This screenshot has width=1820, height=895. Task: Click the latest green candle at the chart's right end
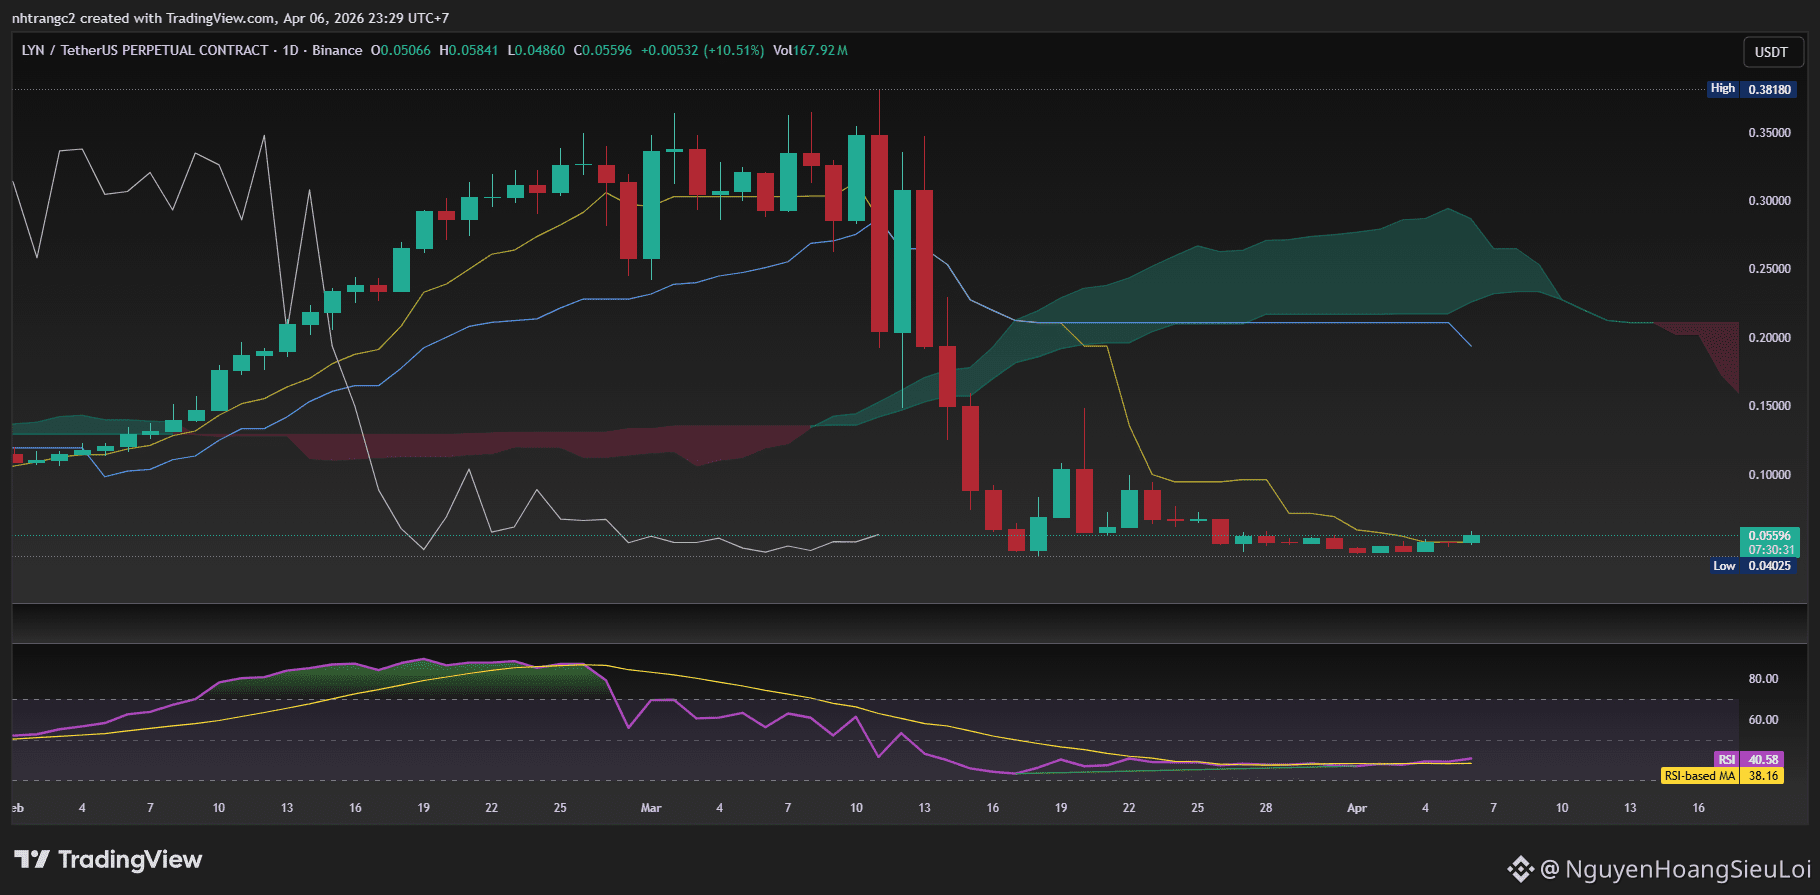pyautogui.click(x=1471, y=539)
